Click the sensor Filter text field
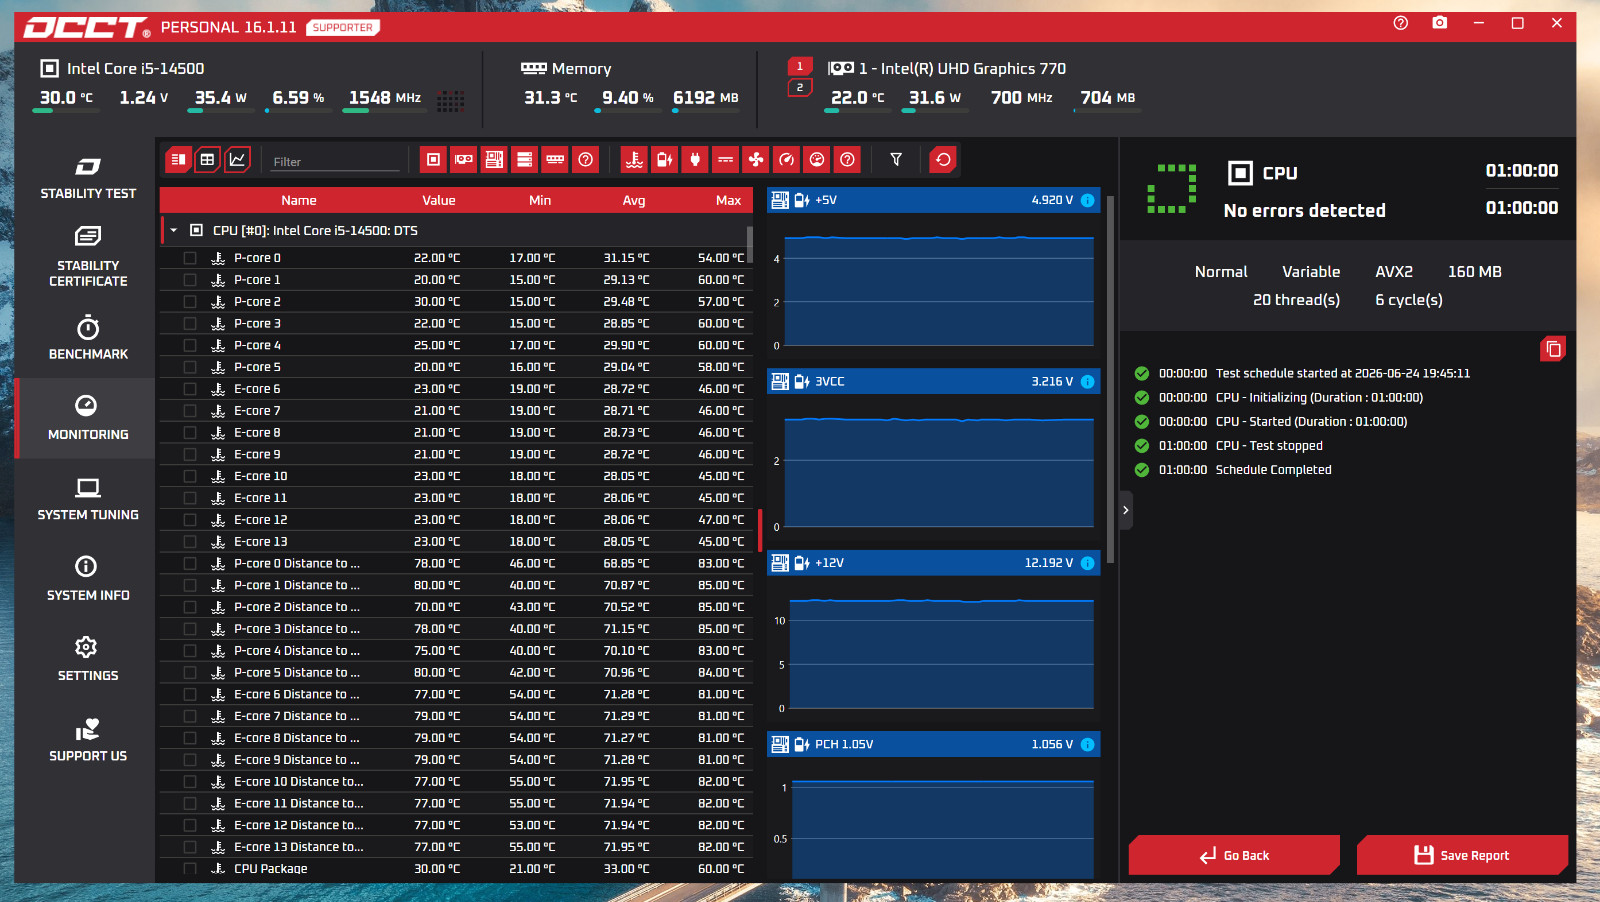Viewport: 1600px width, 902px height. coord(336,161)
